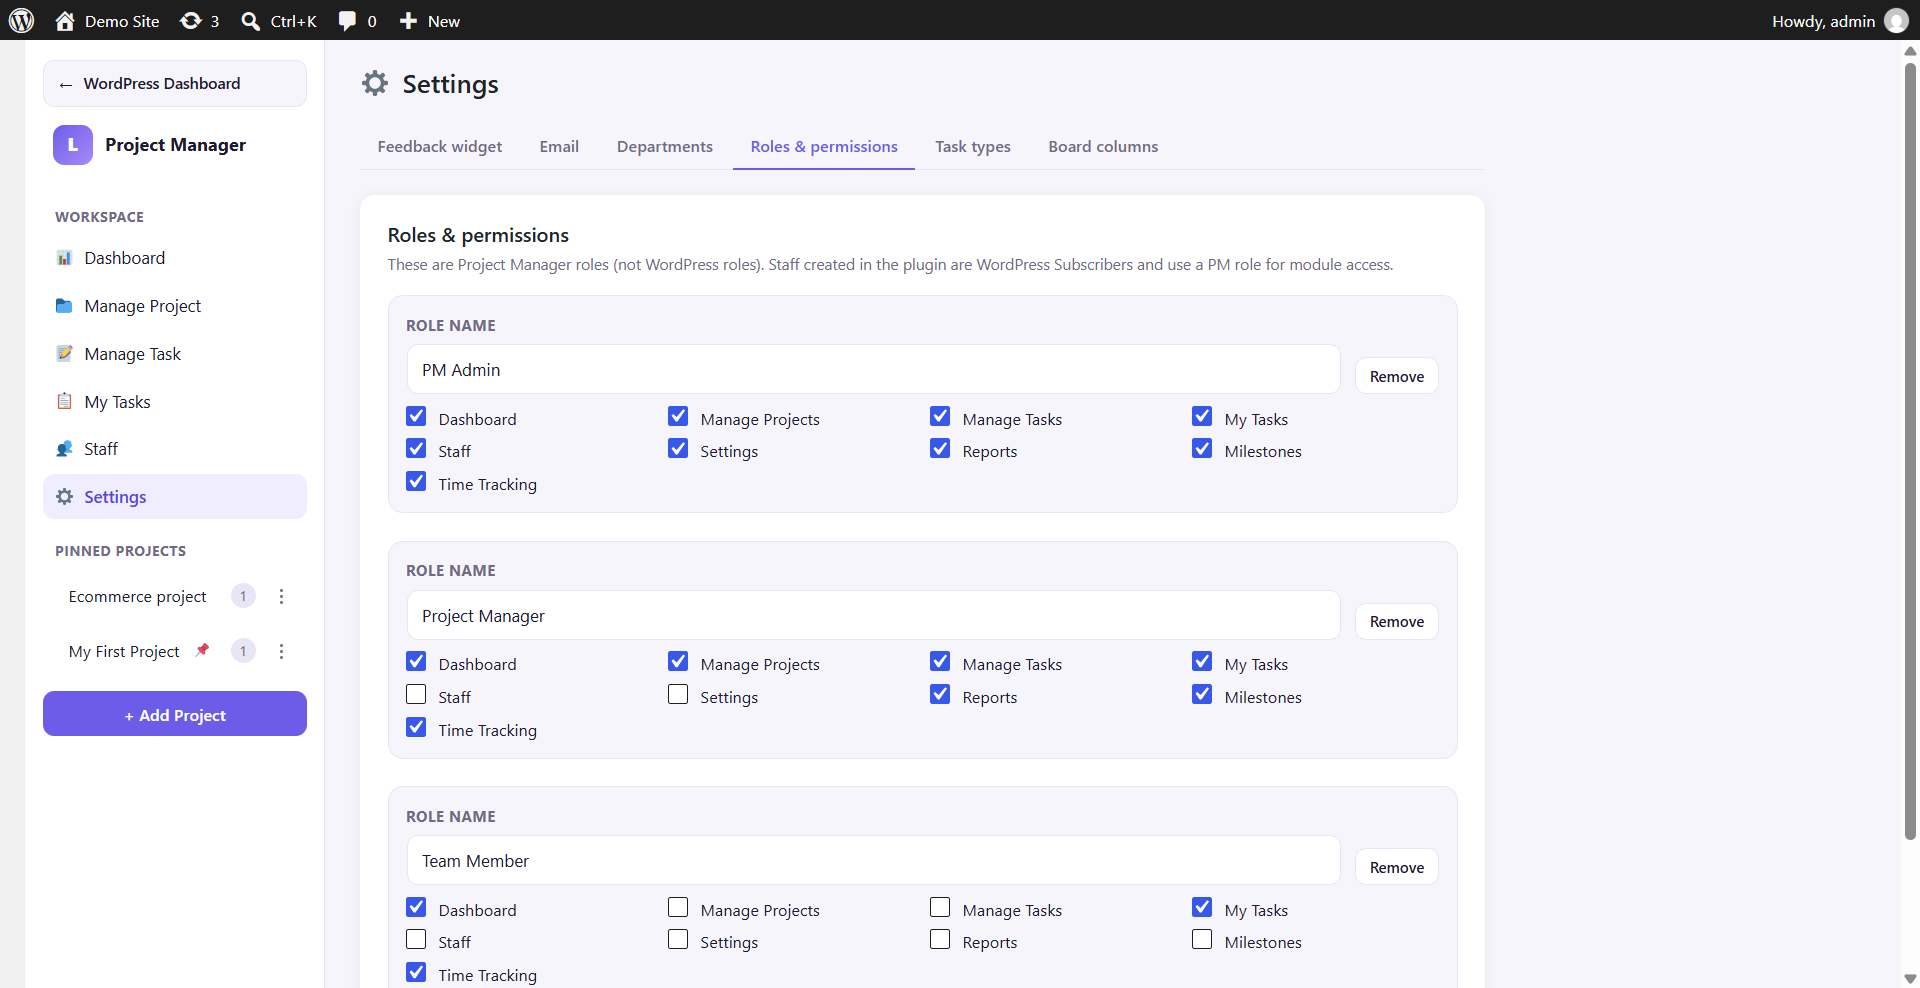Viewport: 1920px width, 988px height.
Task: Click the My Tasks clipboard icon
Action: 64,401
